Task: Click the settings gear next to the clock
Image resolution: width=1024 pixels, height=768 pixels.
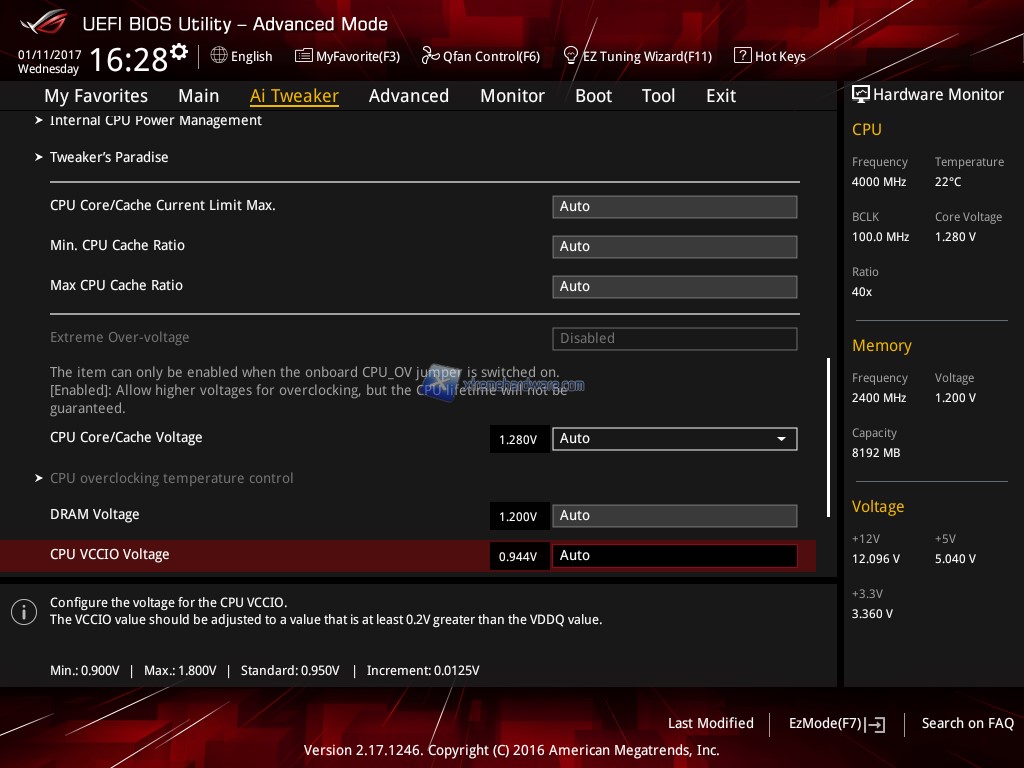Action: click(x=179, y=52)
